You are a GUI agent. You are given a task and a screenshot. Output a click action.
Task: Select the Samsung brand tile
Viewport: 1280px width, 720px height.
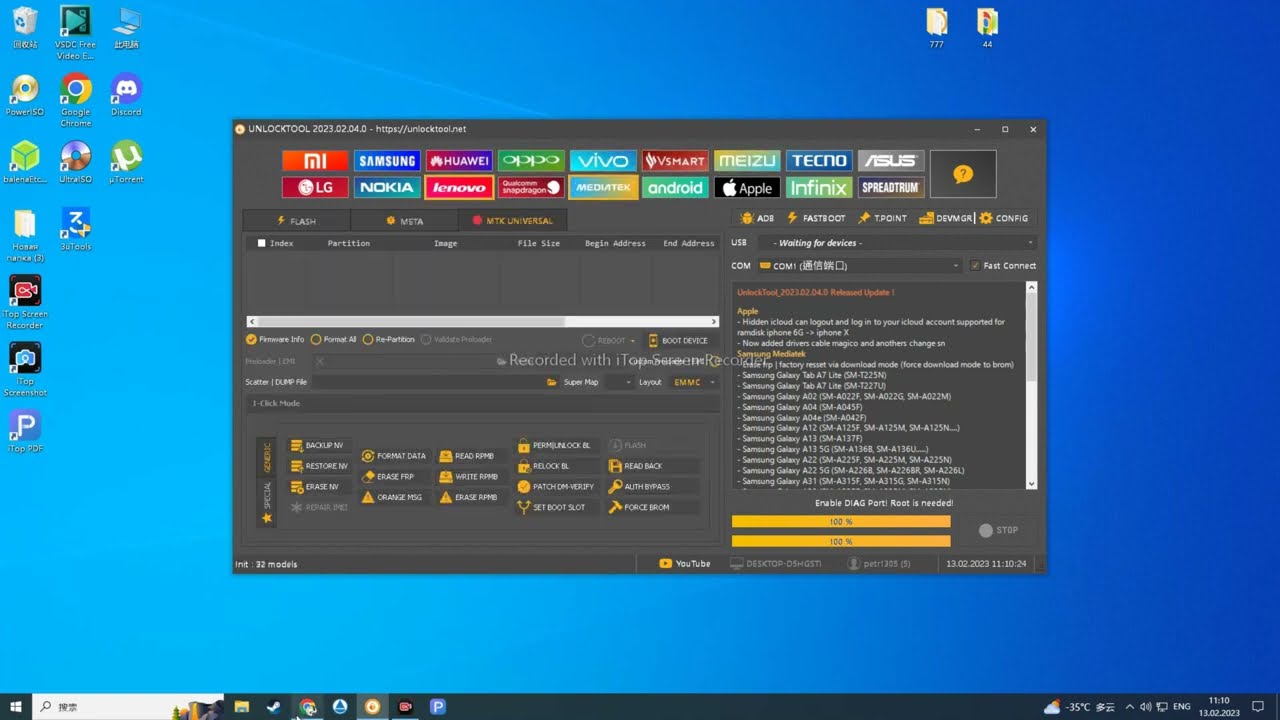pyautogui.click(x=387, y=161)
